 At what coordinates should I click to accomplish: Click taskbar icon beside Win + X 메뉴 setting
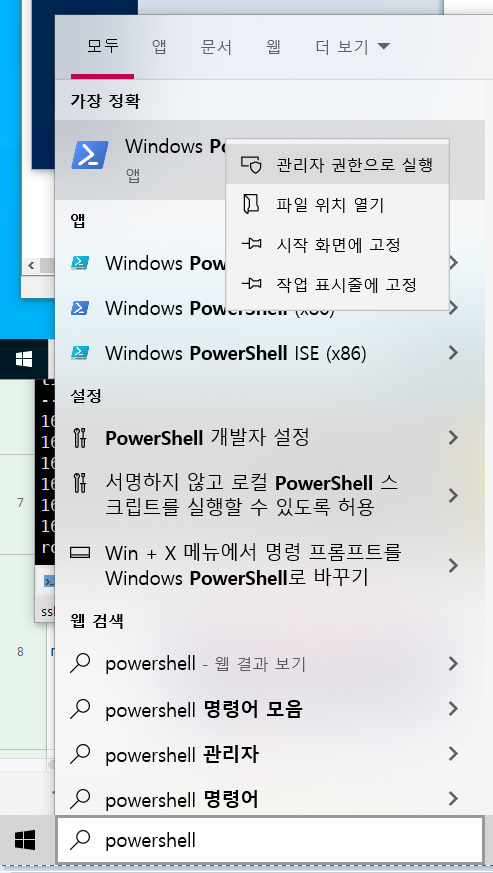[x=80, y=553]
